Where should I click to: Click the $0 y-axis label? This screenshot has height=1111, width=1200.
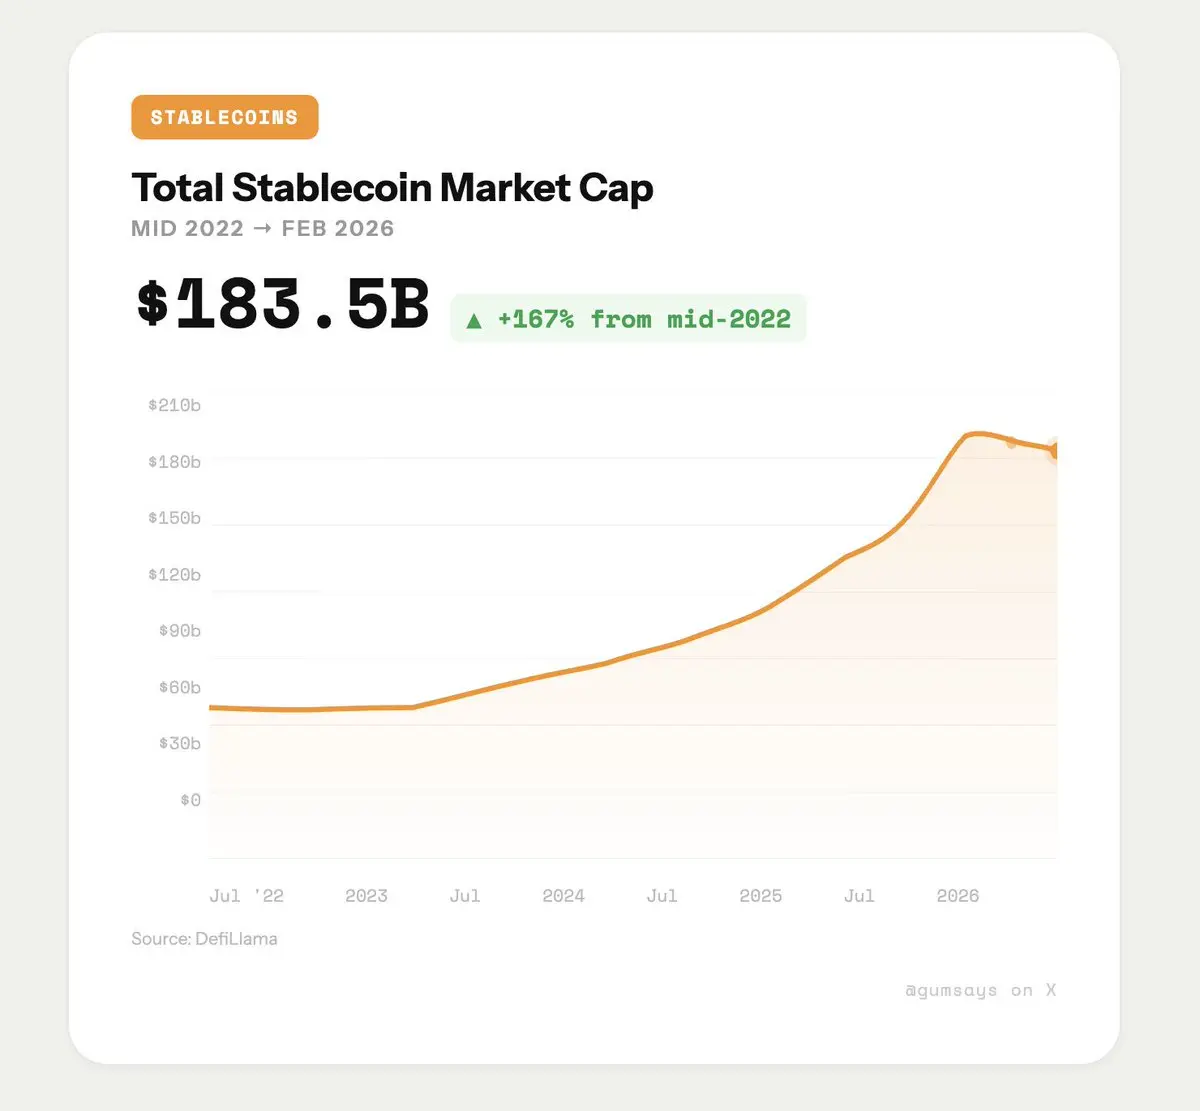tap(190, 800)
